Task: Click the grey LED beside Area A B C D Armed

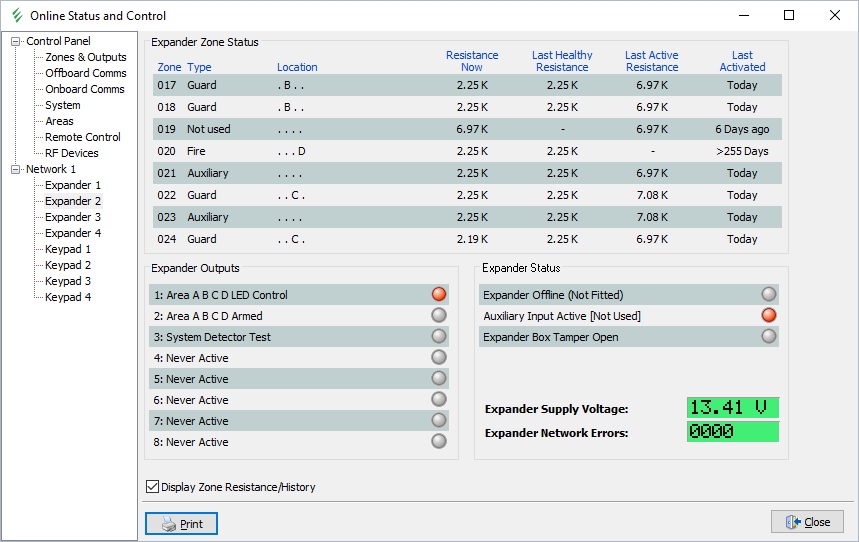Action: [438, 316]
